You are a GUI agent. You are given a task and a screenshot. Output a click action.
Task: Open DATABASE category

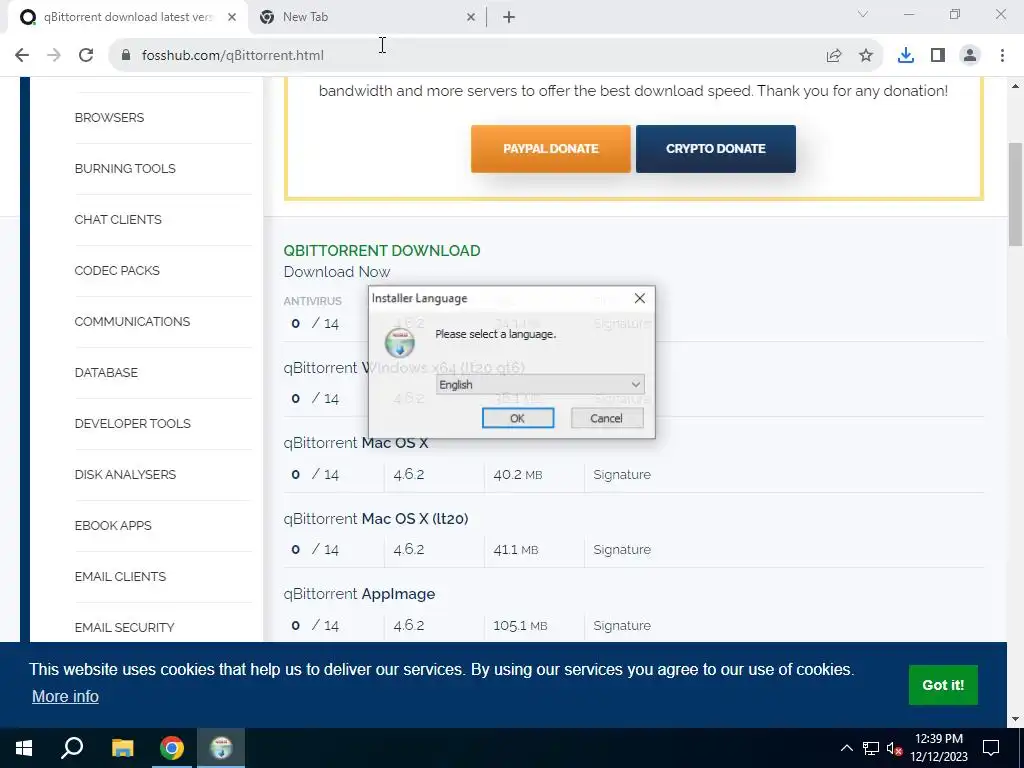tap(106, 372)
